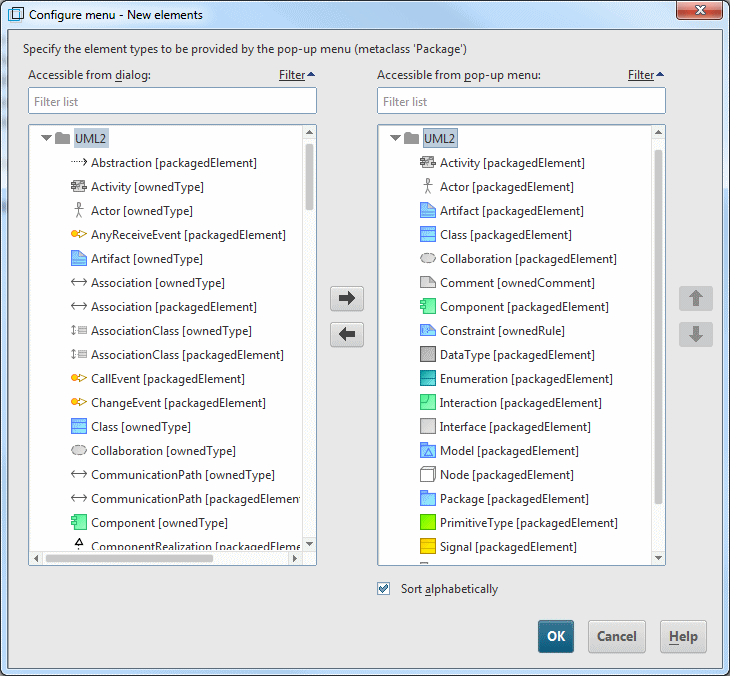Click the Node cube icon
Viewport: 730px width, 676px height.
428,474
